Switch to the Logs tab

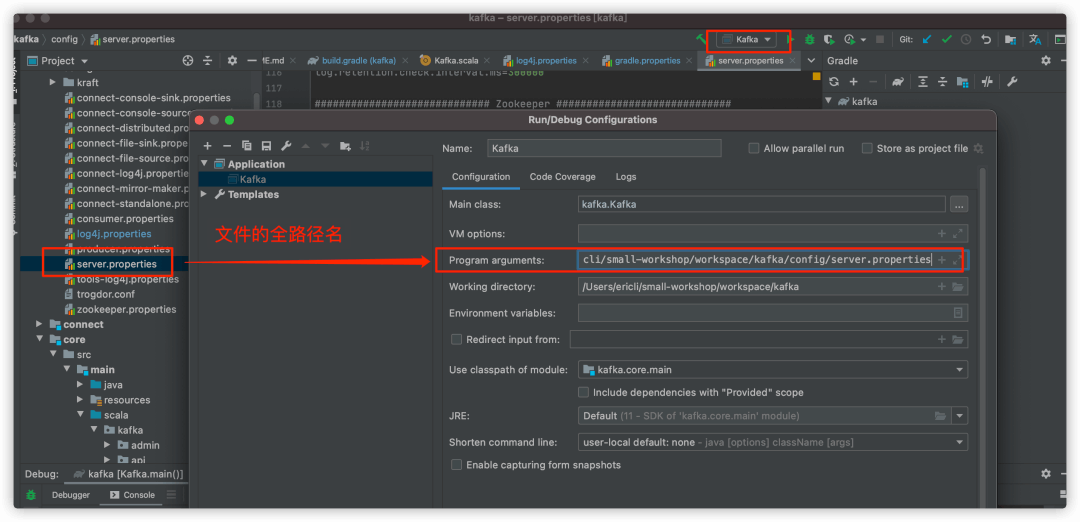point(626,177)
